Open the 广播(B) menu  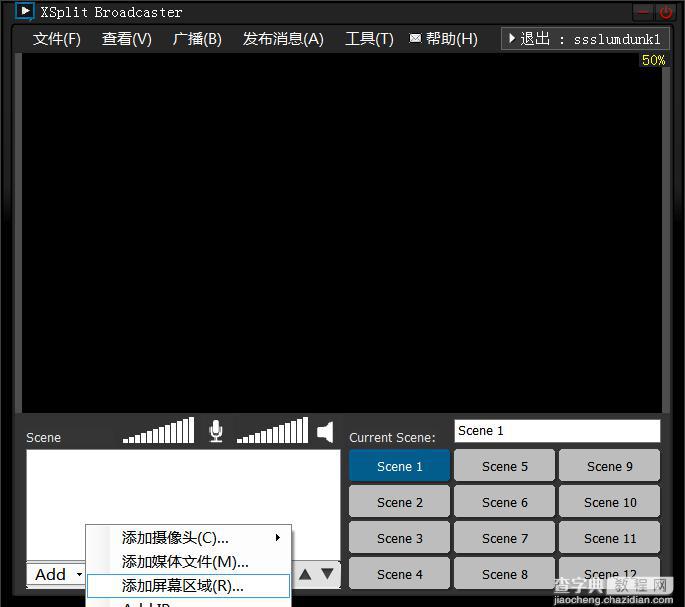tap(197, 39)
